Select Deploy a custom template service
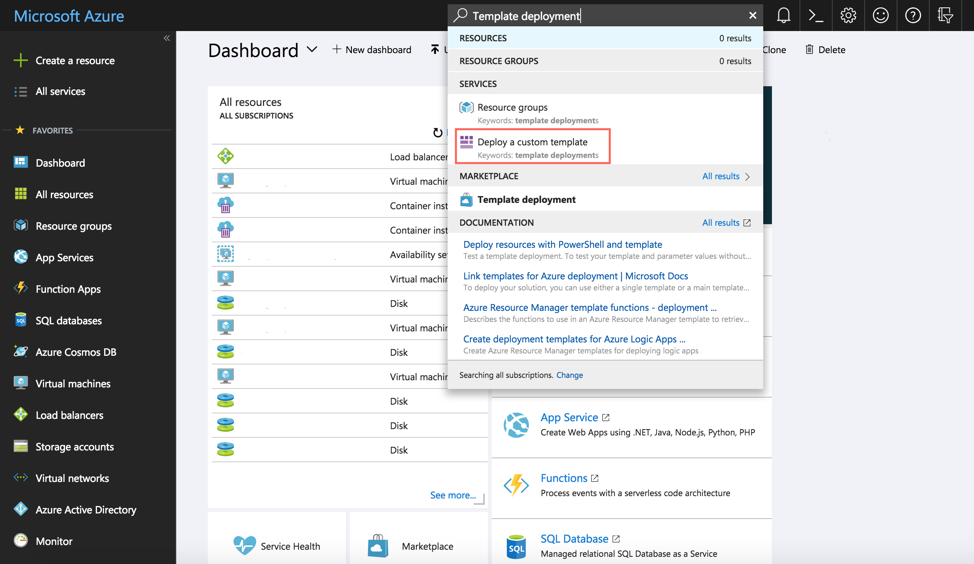The width and height of the screenshot is (974, 564). tap(532, 142)
